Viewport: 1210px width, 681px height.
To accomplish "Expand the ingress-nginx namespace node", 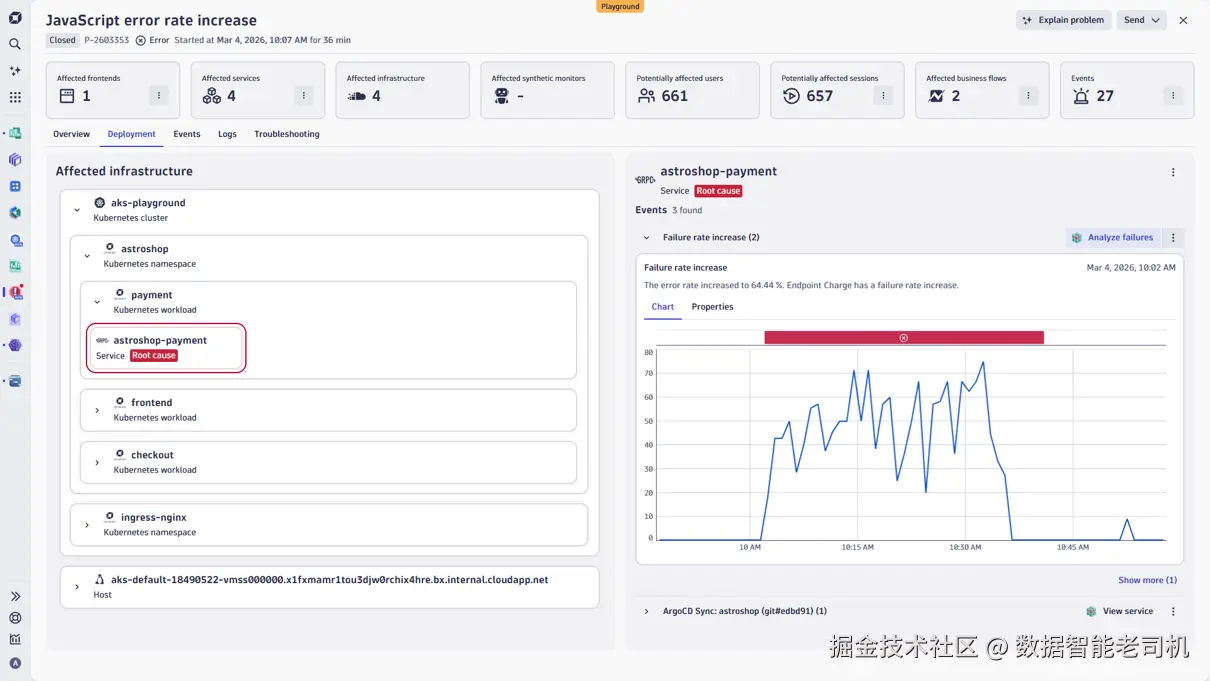I will 87,525.
